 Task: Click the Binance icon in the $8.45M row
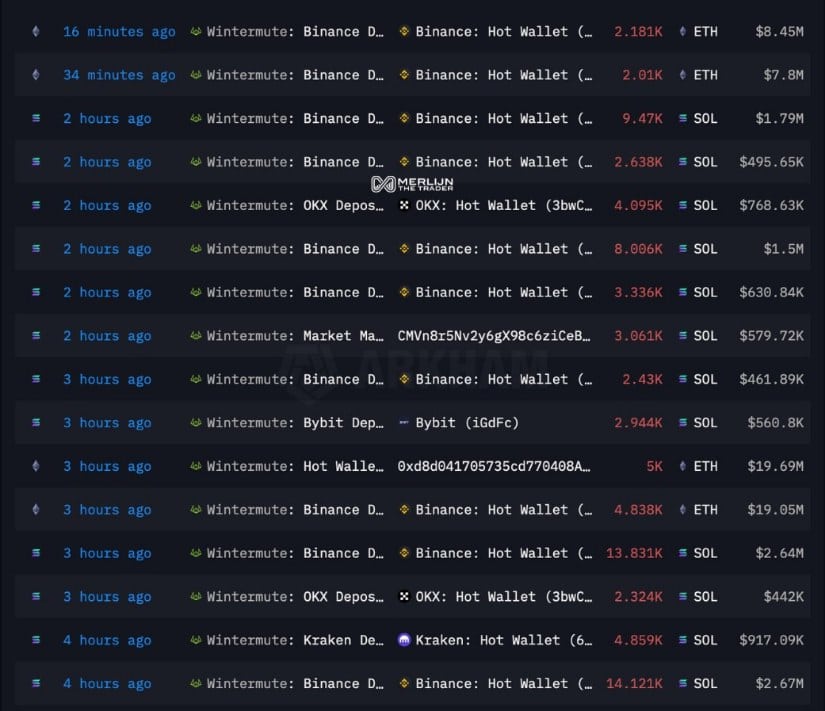[404, 32]
